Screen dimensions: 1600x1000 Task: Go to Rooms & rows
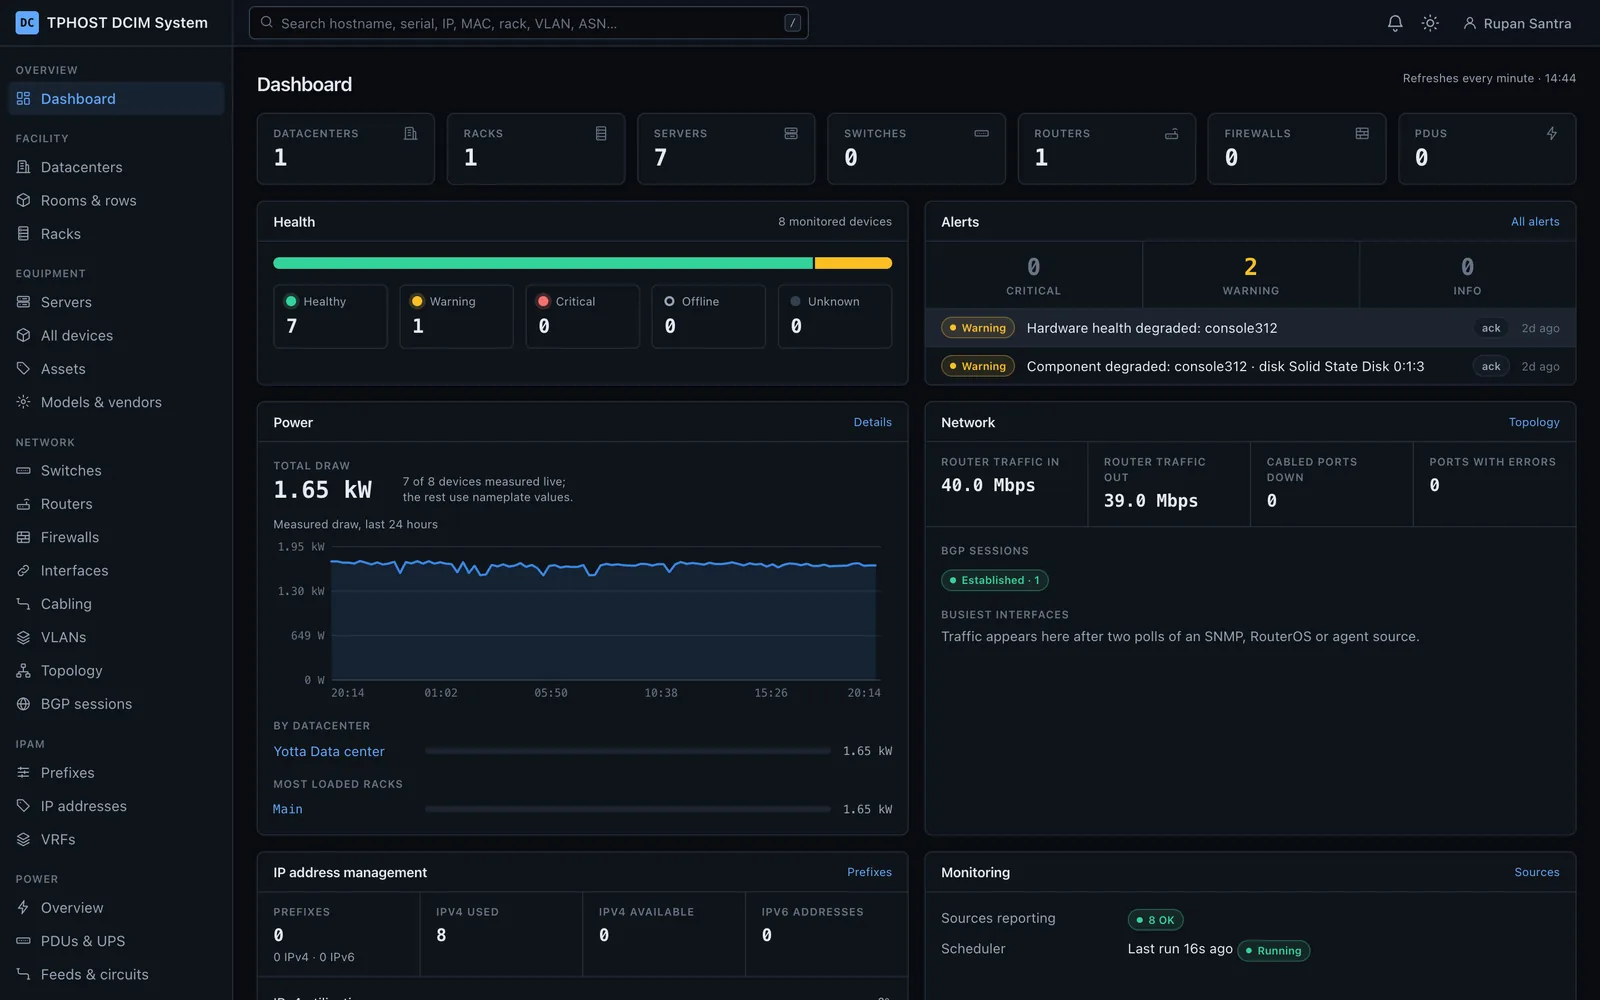coord(116,200)
